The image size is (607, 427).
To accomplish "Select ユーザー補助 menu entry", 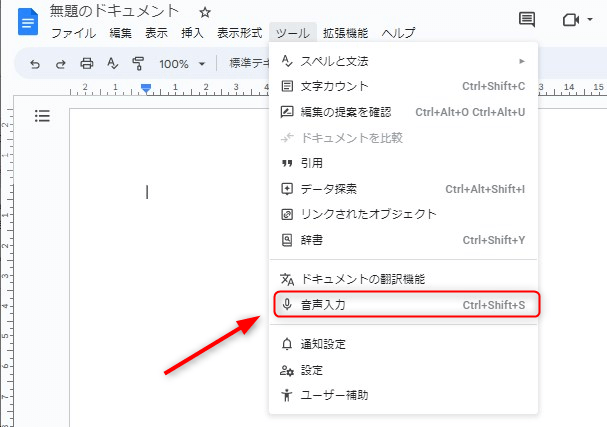I will (x=403, y=395).
